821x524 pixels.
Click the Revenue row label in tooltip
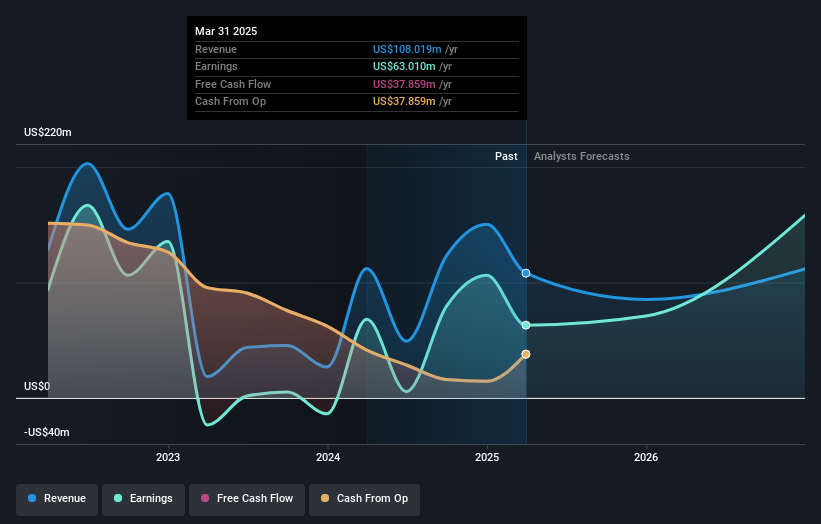coord(216,49)
